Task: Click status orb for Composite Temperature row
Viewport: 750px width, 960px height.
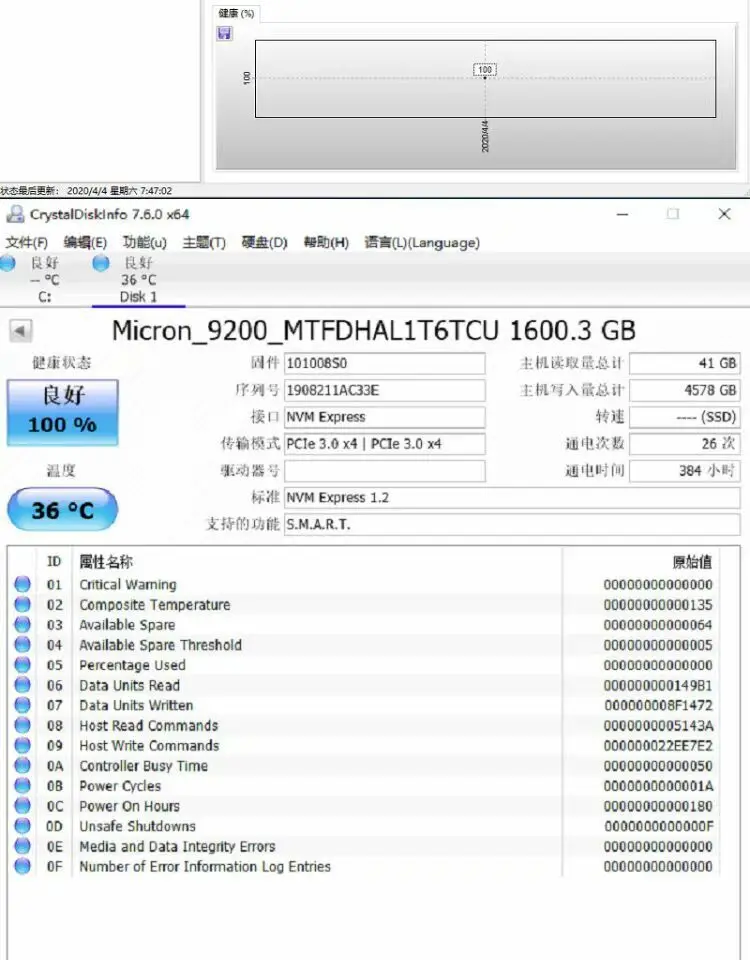Action: (x=23, y=604)
